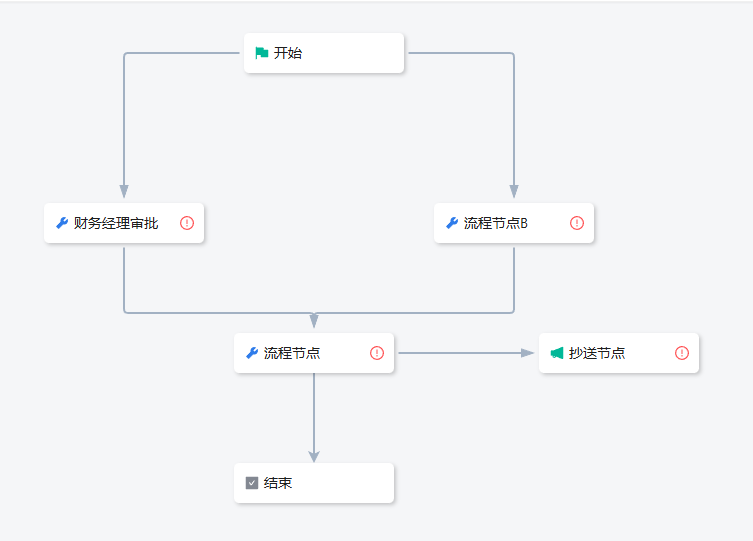Select the 开始 node label
The image size is (753, 541).
[288, 53]
